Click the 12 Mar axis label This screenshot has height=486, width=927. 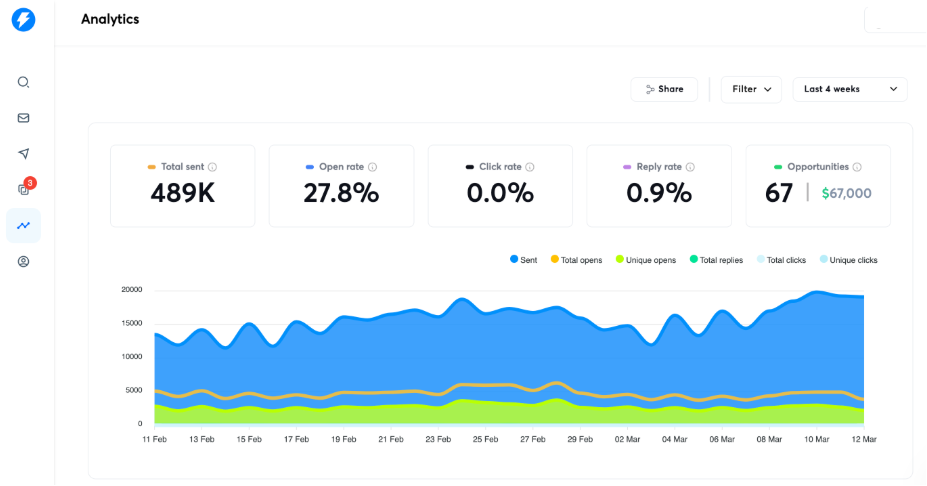tap(864, 439)
